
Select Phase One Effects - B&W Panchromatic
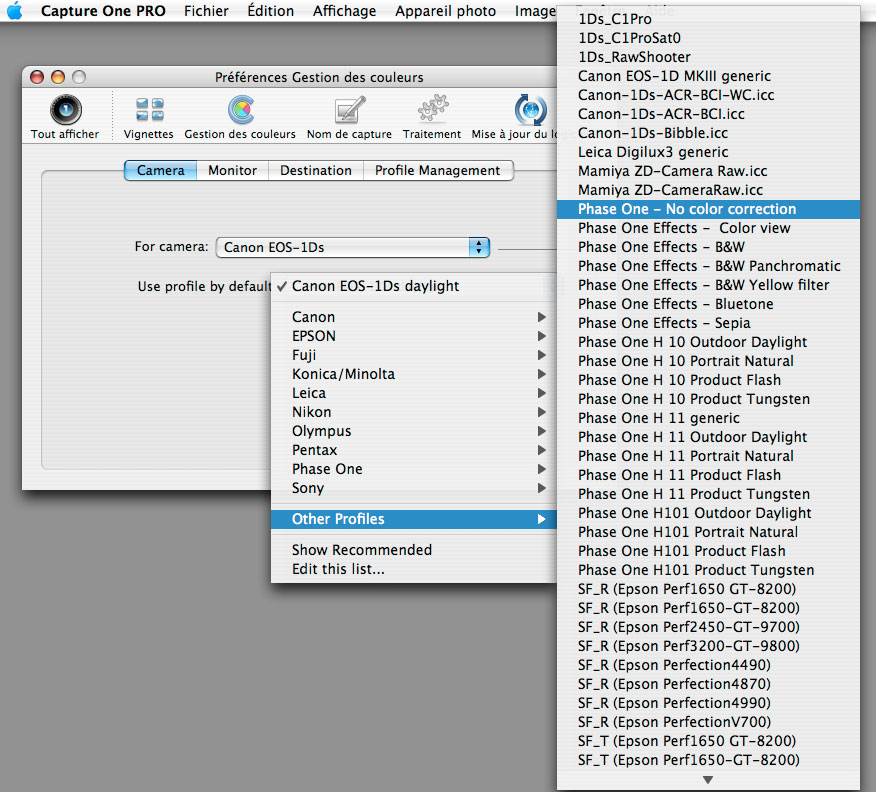point(708,266)
